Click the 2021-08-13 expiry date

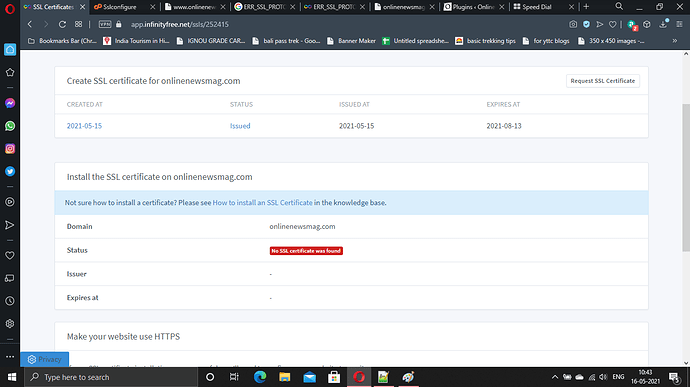(x=504, y=126)
